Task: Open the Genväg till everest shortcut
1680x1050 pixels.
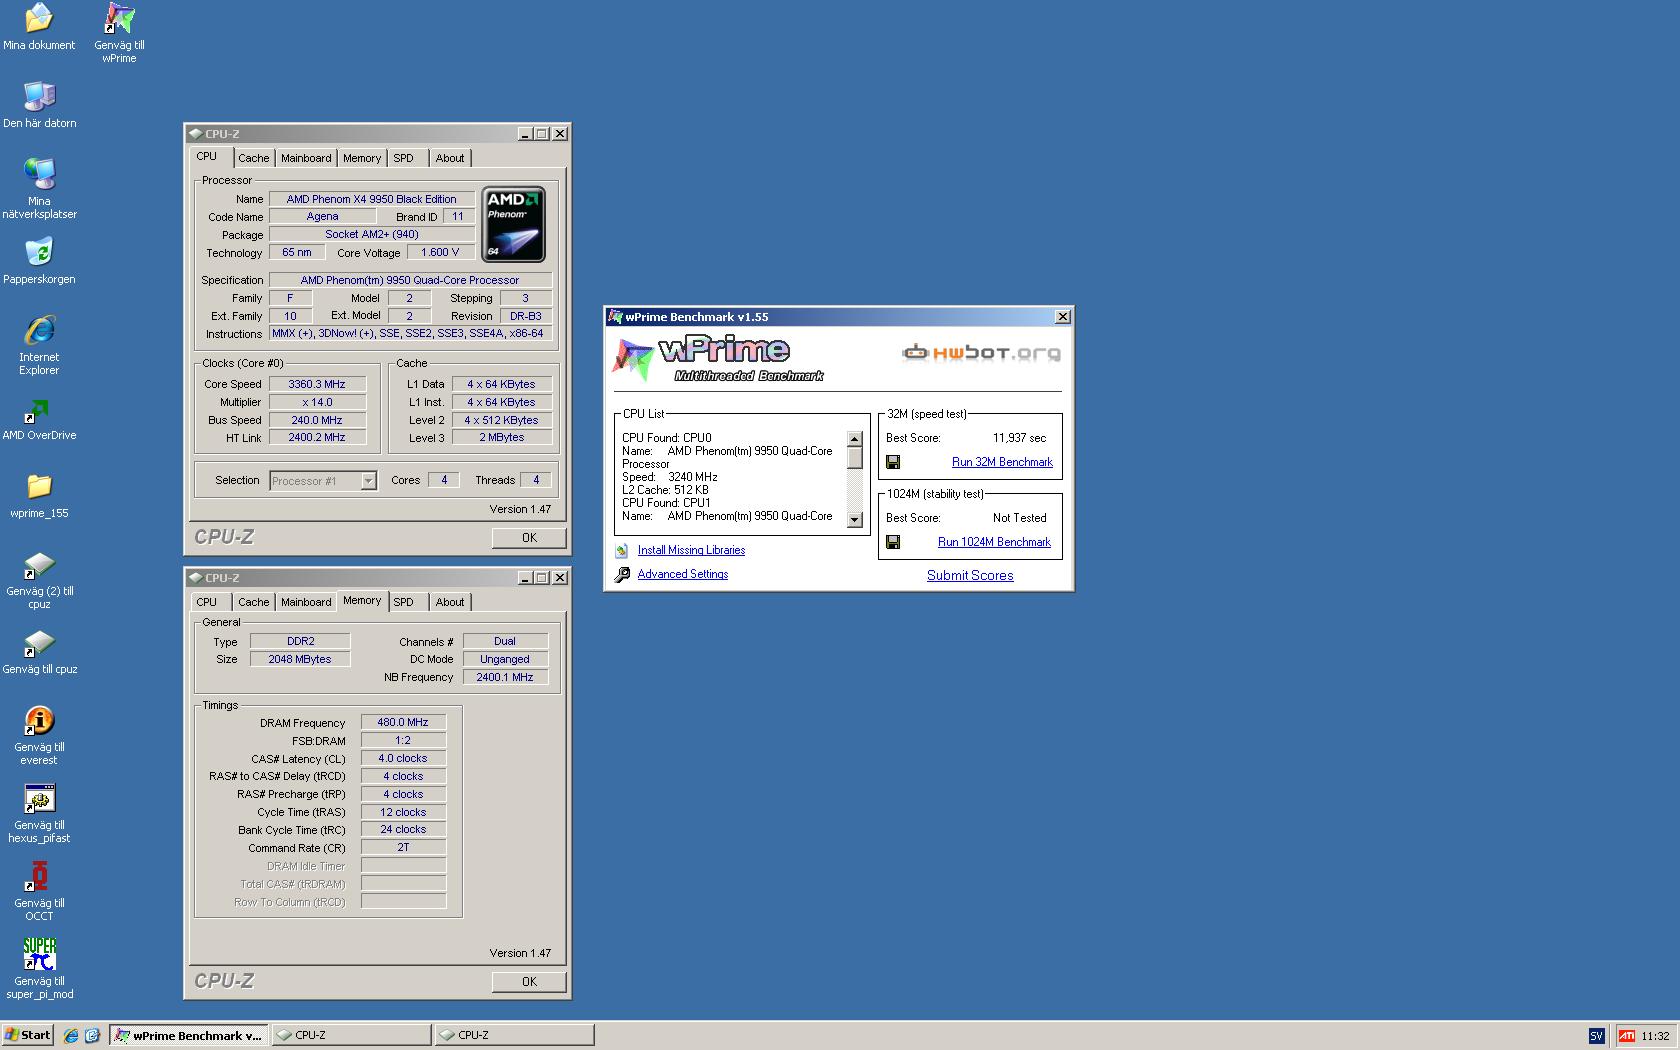Action: 39,735
